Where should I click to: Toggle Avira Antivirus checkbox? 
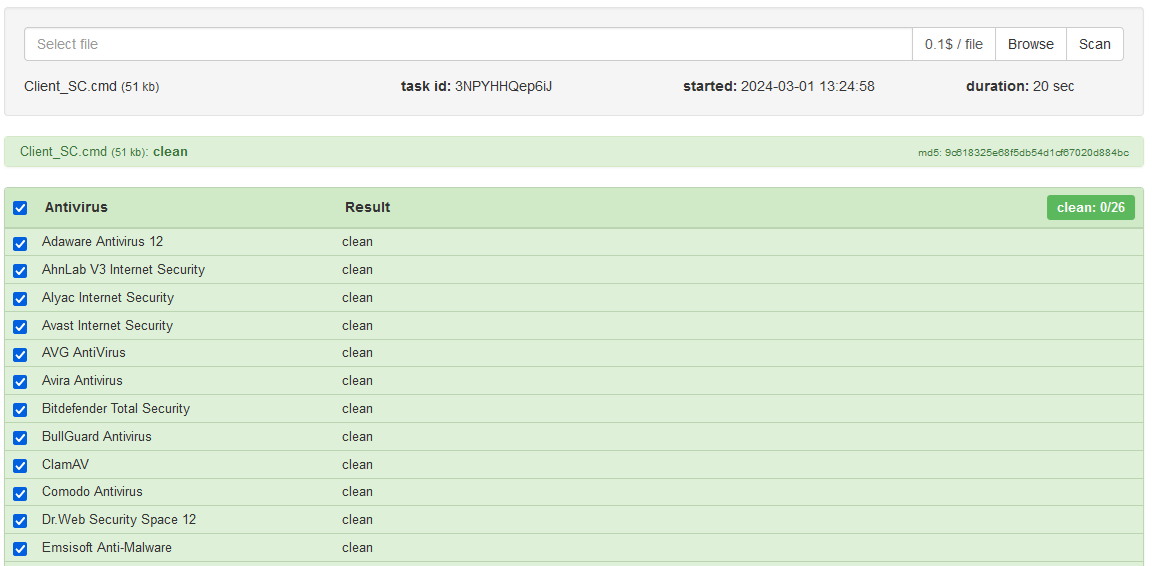click(x=20, y=382)
